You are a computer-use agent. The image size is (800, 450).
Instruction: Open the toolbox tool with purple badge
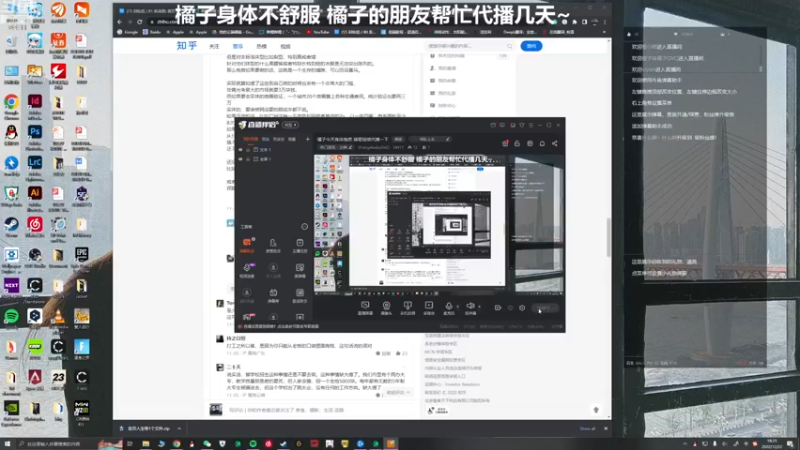pos(247,269)
